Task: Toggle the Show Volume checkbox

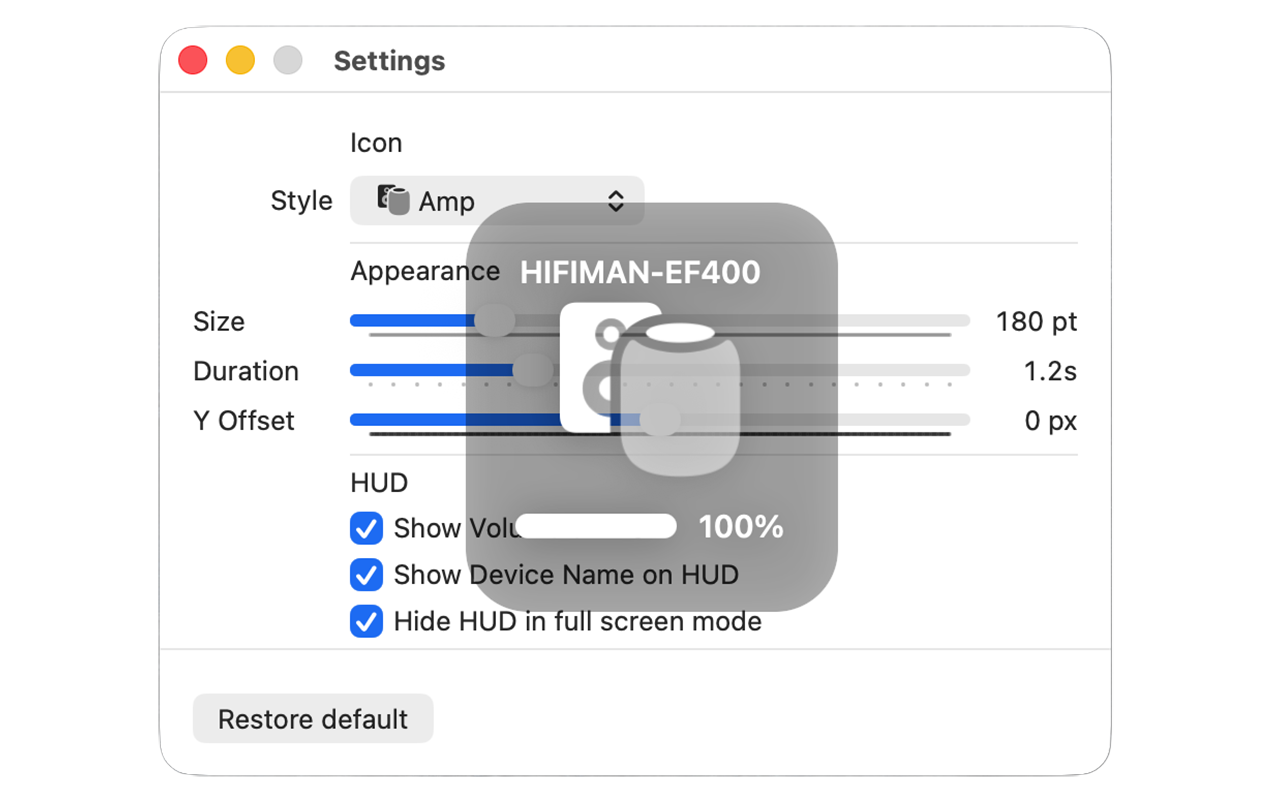Action: click(366, 528)
